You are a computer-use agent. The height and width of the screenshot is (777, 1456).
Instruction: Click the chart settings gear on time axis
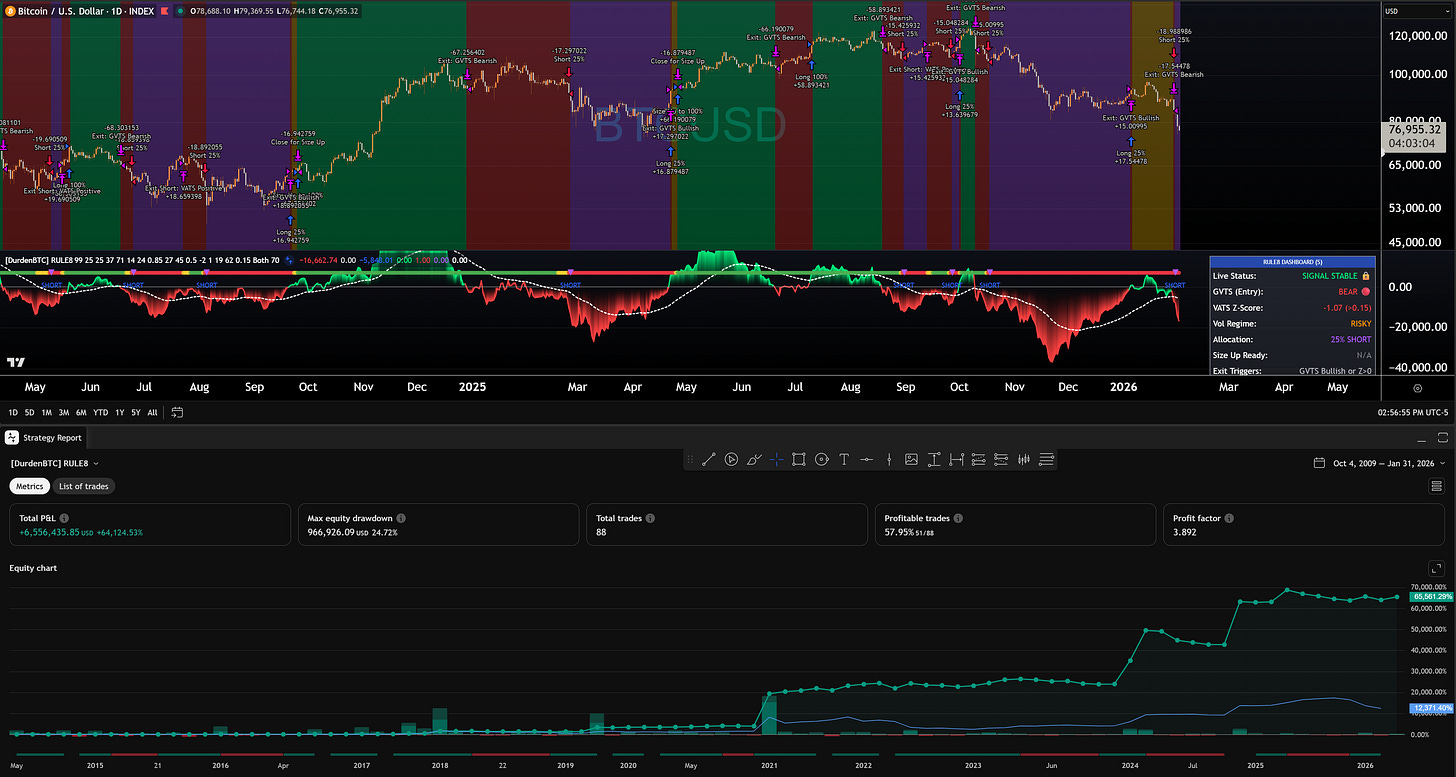(x=1418, y=387)
